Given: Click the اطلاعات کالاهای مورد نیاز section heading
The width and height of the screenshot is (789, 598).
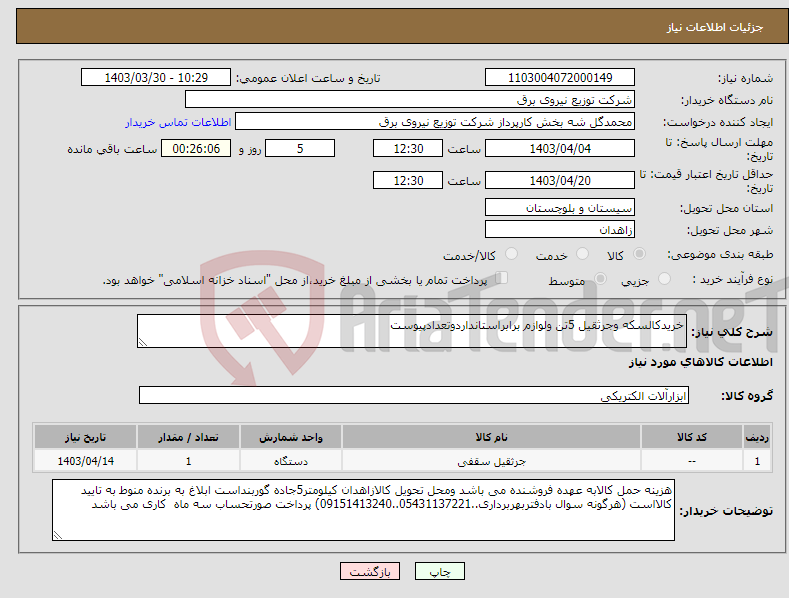Looking at the screenshot, I should click(700, 362).
